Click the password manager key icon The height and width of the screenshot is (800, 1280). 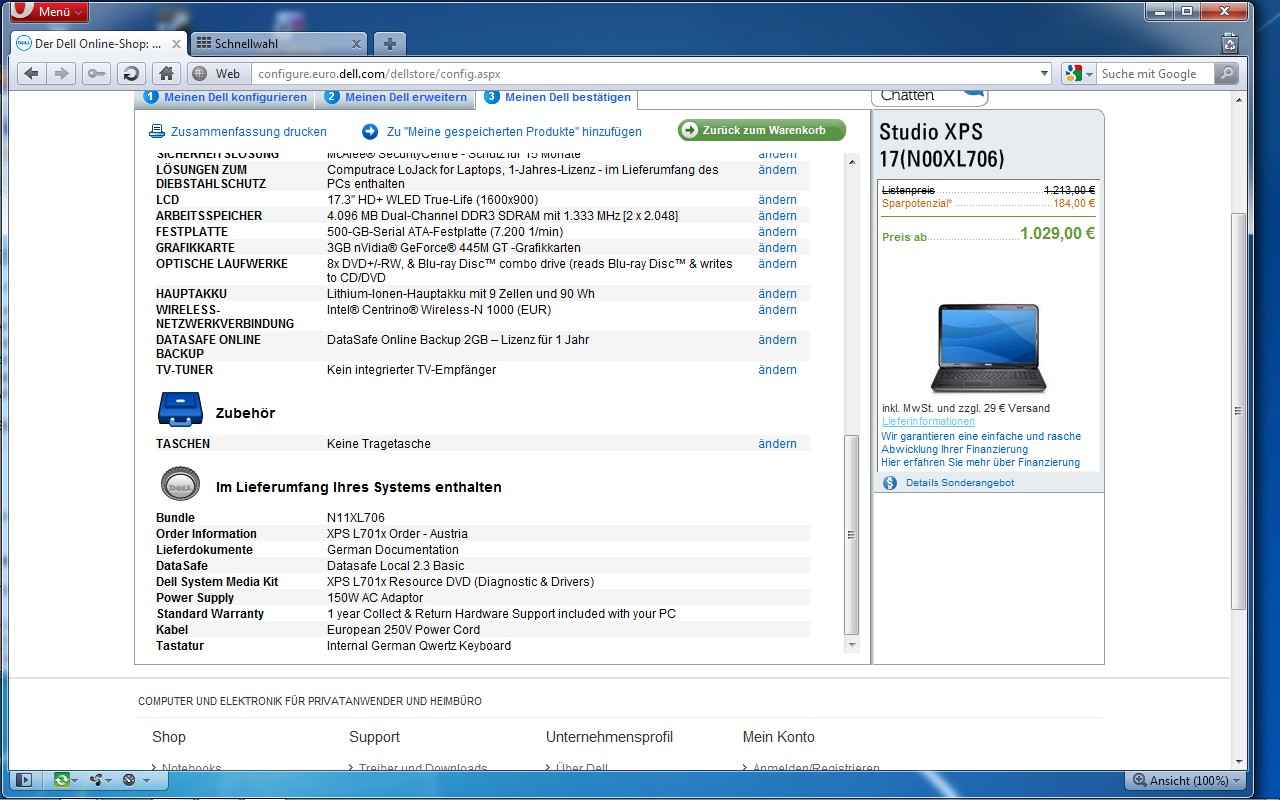coord(96,73)
